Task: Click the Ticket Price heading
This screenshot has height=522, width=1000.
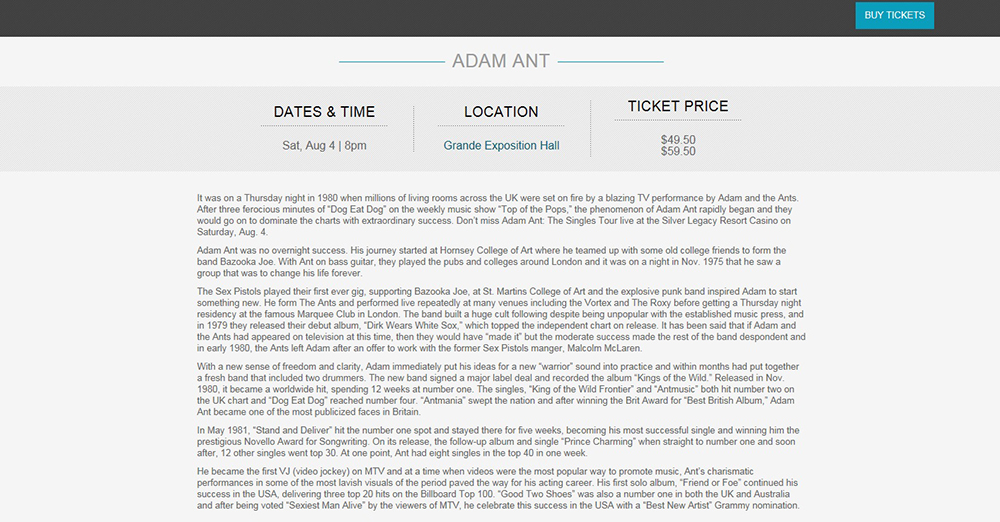Action: pyautogui.click(x=678, y=106)
